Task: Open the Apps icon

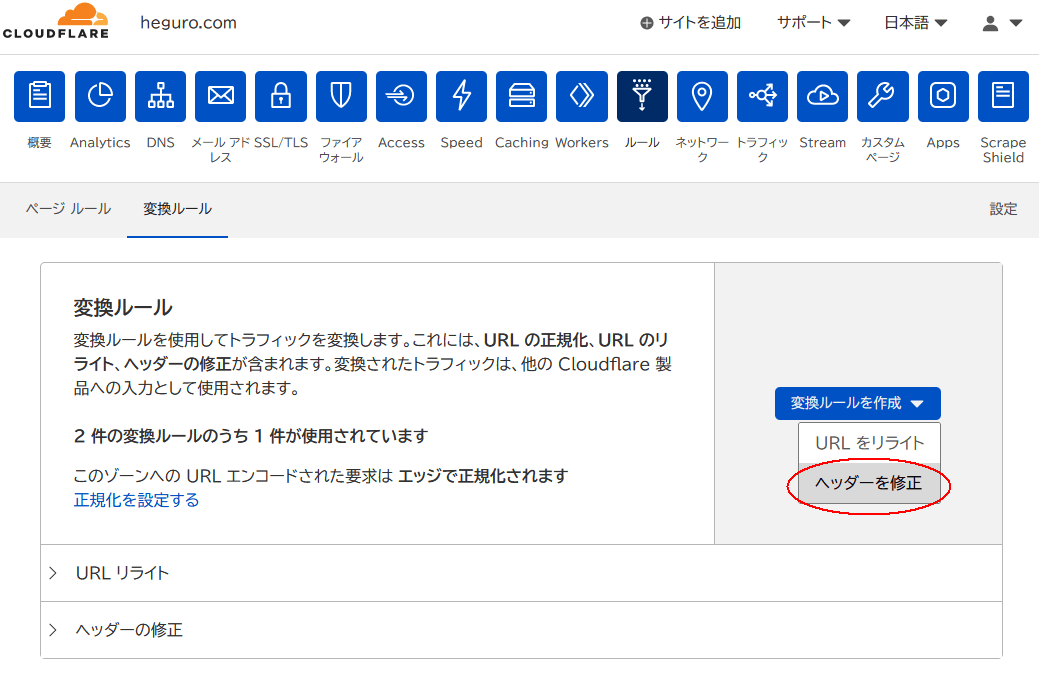Action: (x=943, y=96)
